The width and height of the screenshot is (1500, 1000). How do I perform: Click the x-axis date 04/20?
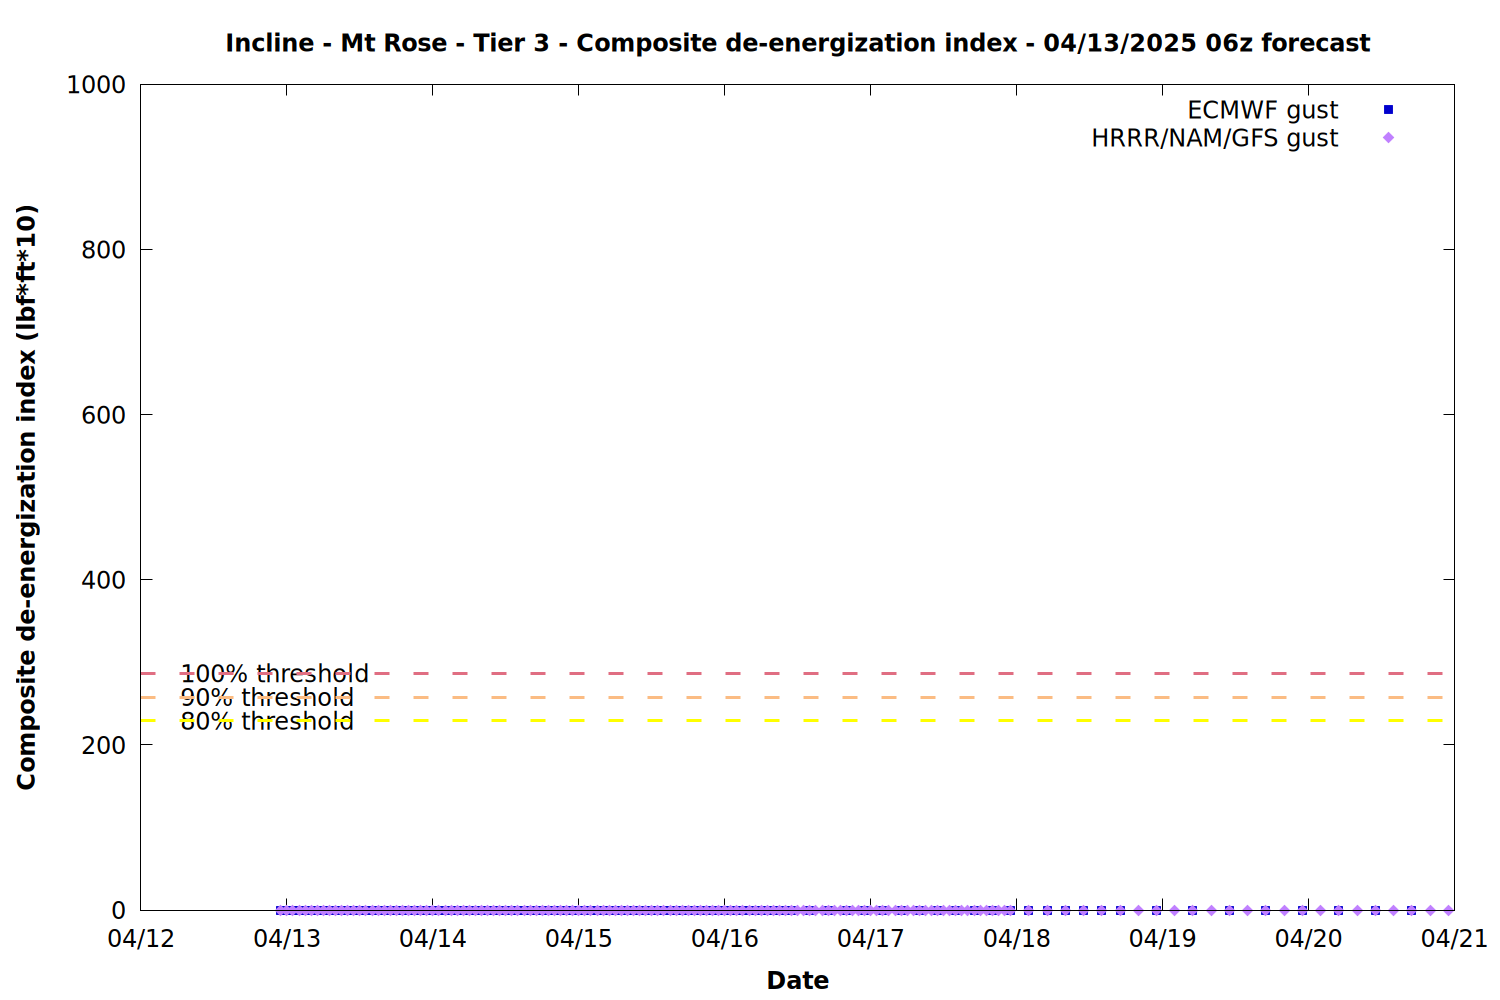click(1309, 939)
